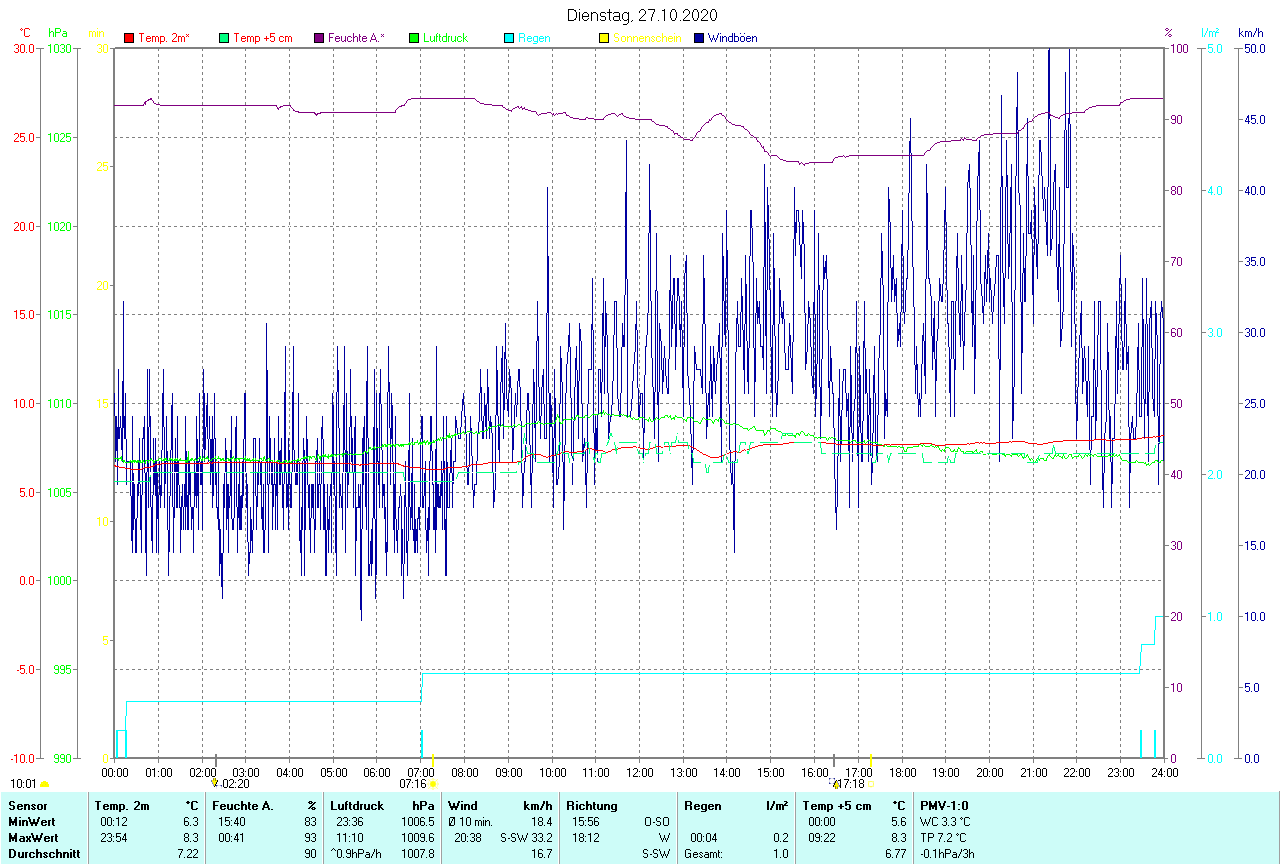Click the MaxWert row label
The height and width of the screenshot is (864, 1280).
pyautogui.click(x=33, y=838)
